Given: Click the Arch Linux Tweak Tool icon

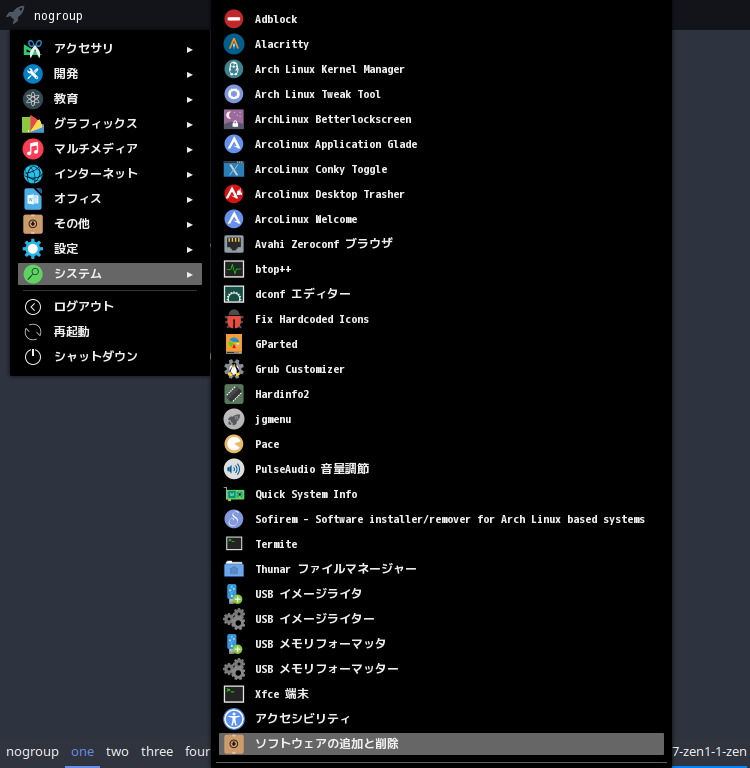Looking at the screenshot, I should (x=234, y=94).
